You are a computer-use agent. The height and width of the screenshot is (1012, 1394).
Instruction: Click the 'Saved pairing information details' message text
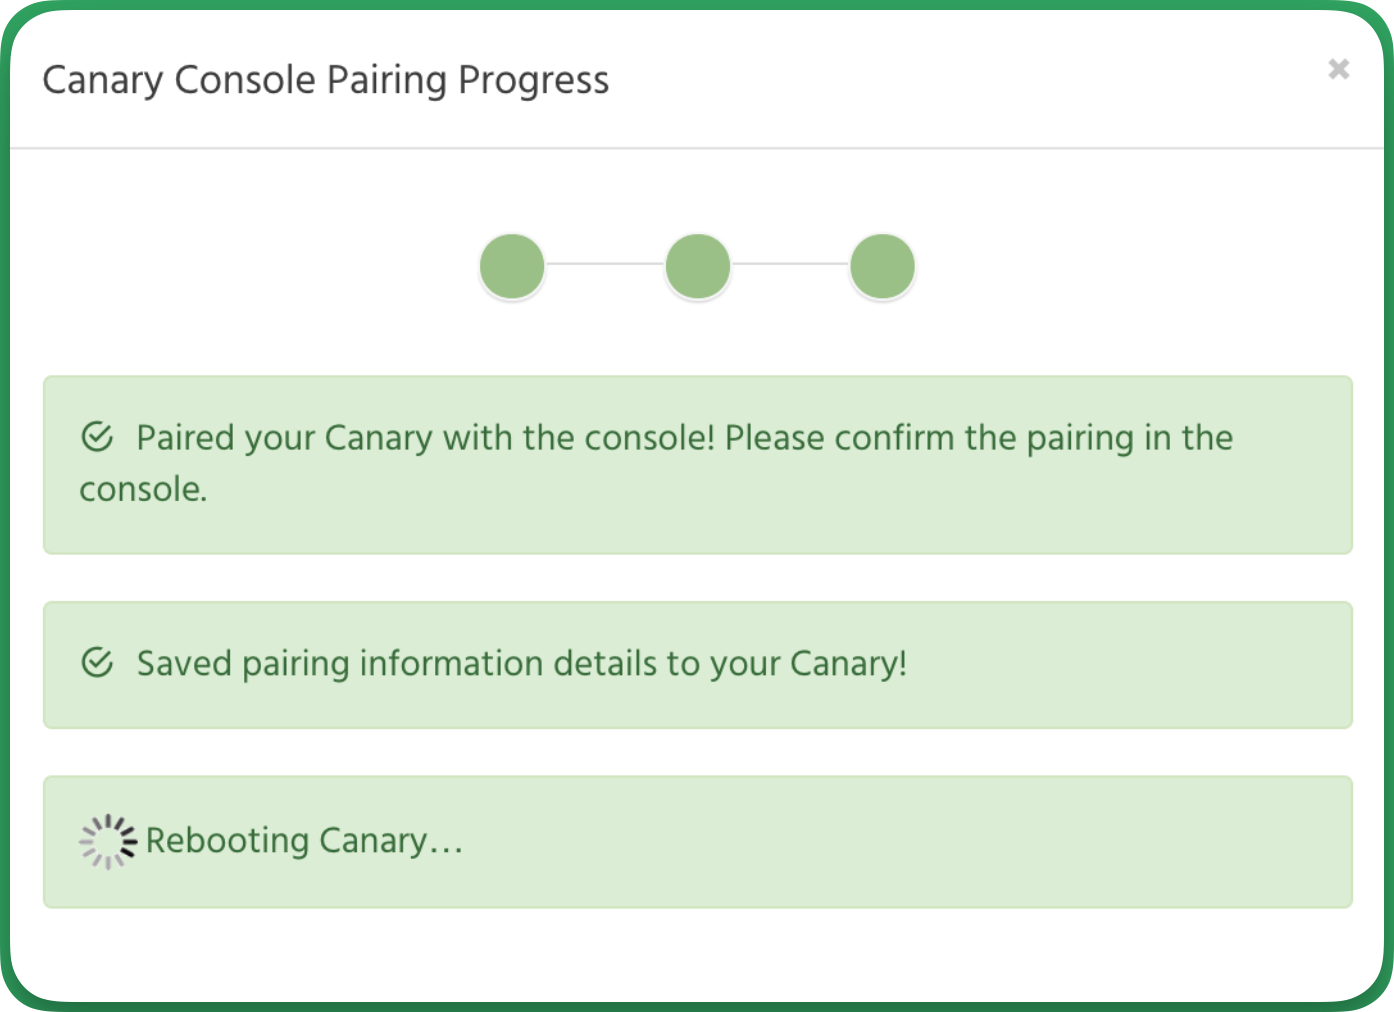pos(522,664)
